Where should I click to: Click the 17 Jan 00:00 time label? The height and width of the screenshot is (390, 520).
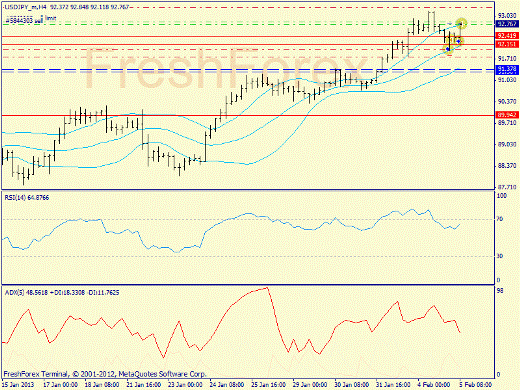pyautogui.click(x=61, y=385)
